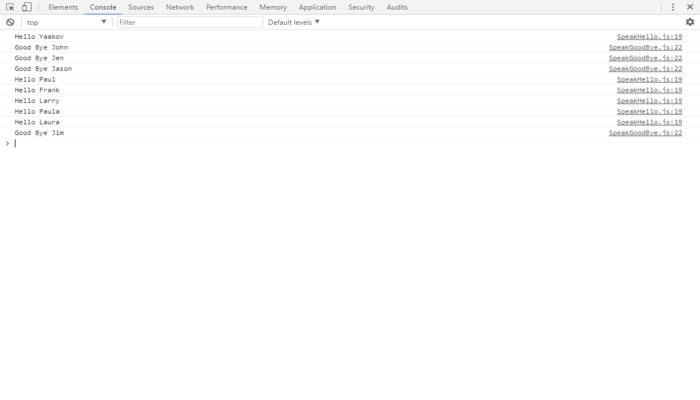The height and width of the screenshot is (400, 700).
Task: Open the Default levels dropdown
Action: click(294, 22)
